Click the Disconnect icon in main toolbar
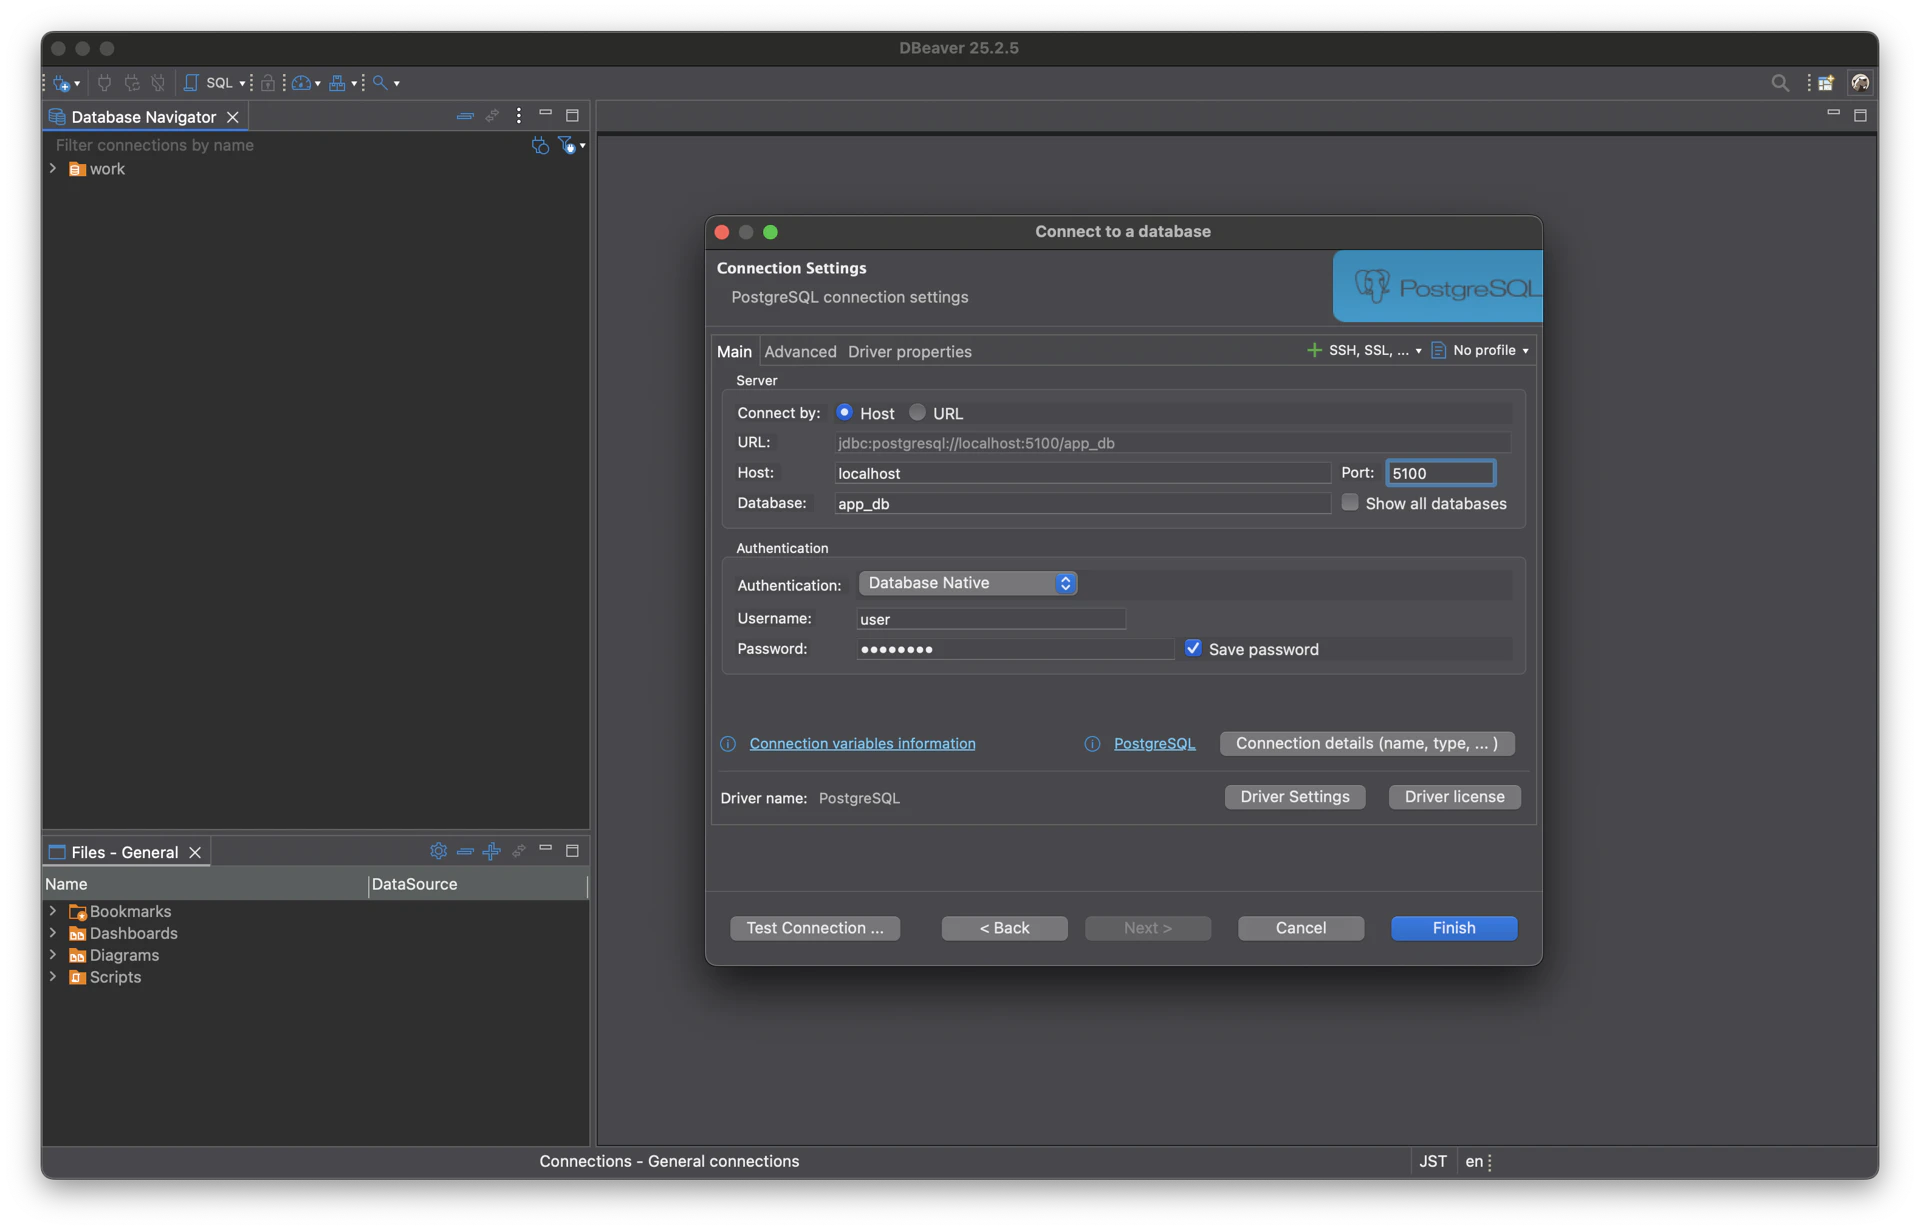 pos(158,83)
